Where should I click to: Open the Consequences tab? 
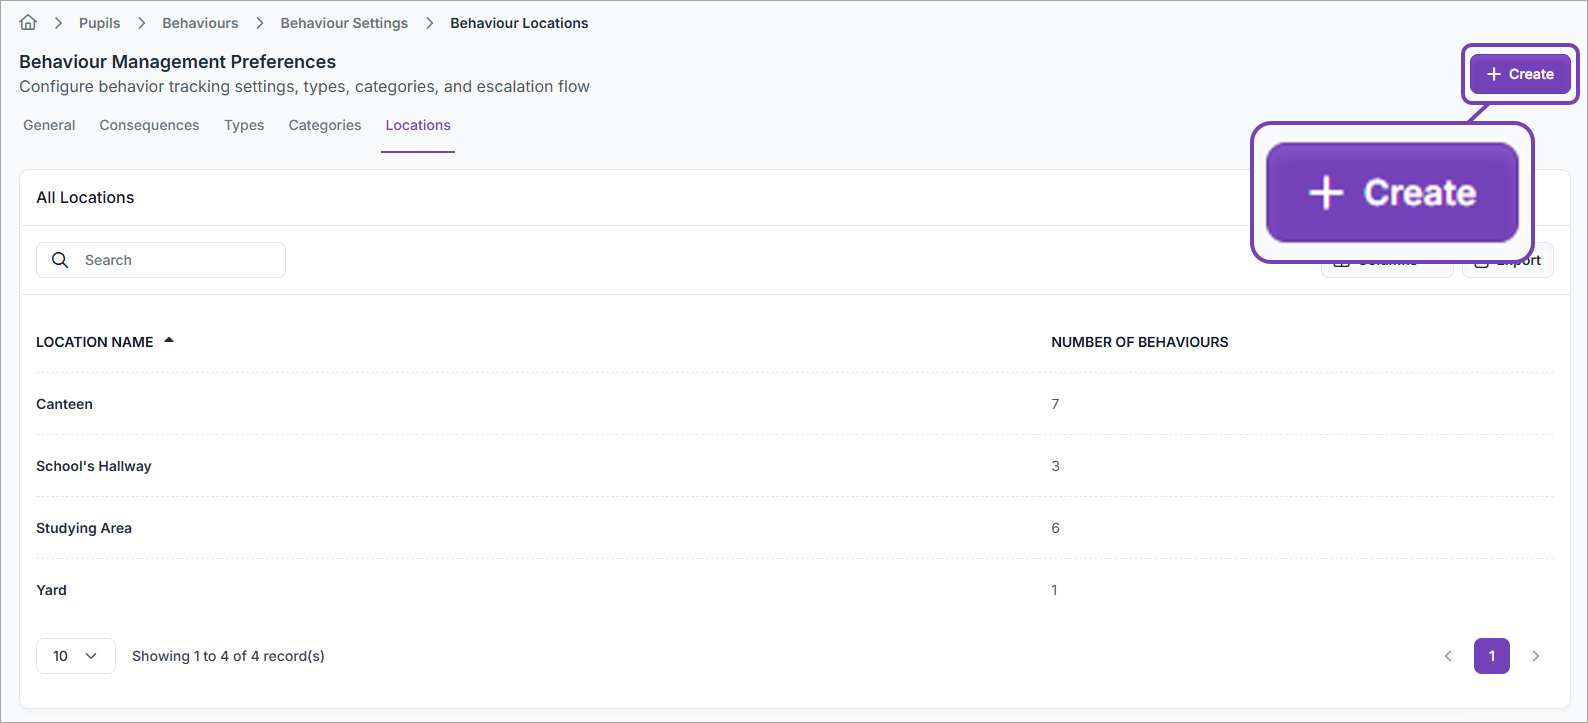(149, 125)
